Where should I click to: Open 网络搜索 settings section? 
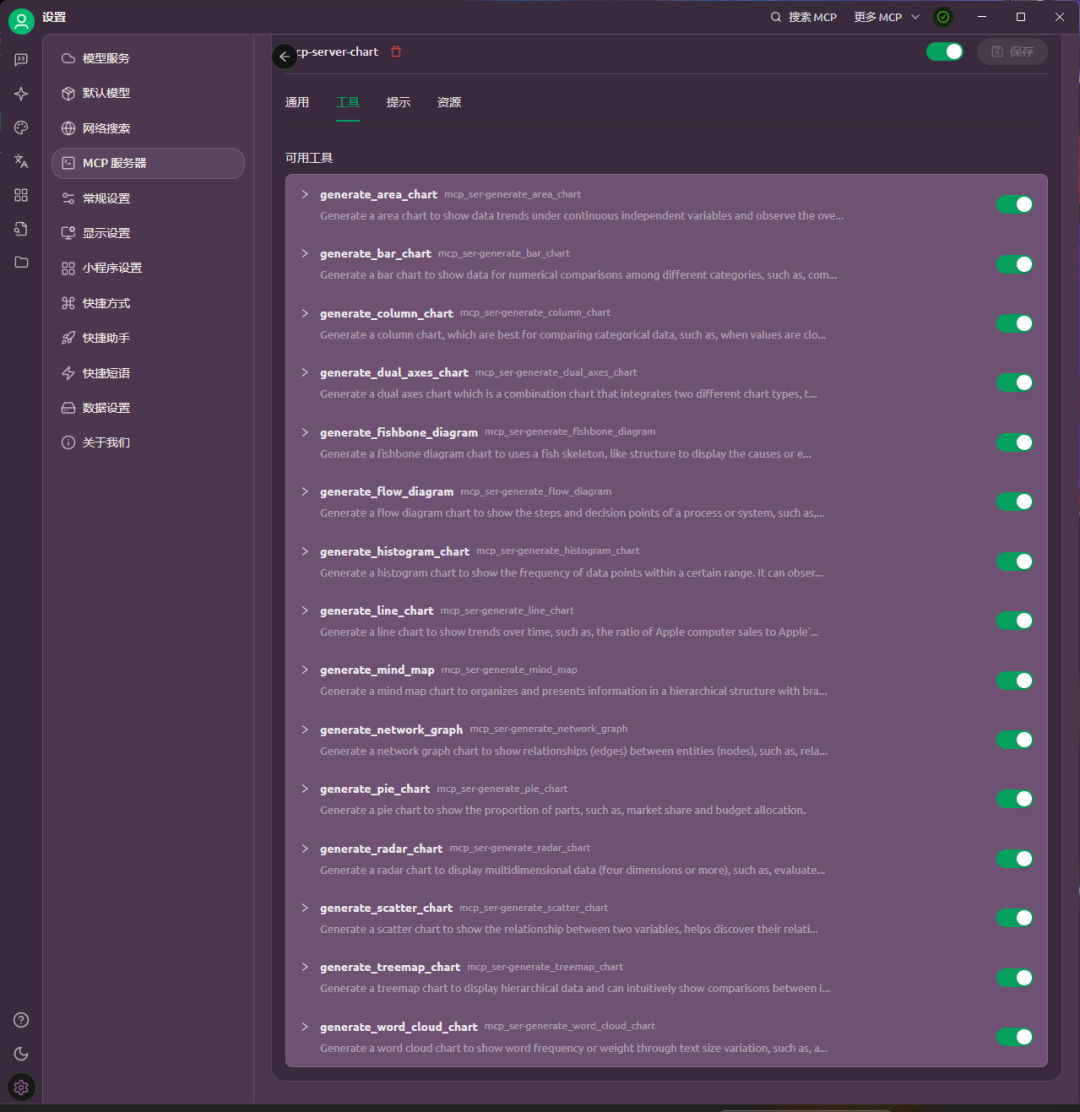[x=148, y=128]
